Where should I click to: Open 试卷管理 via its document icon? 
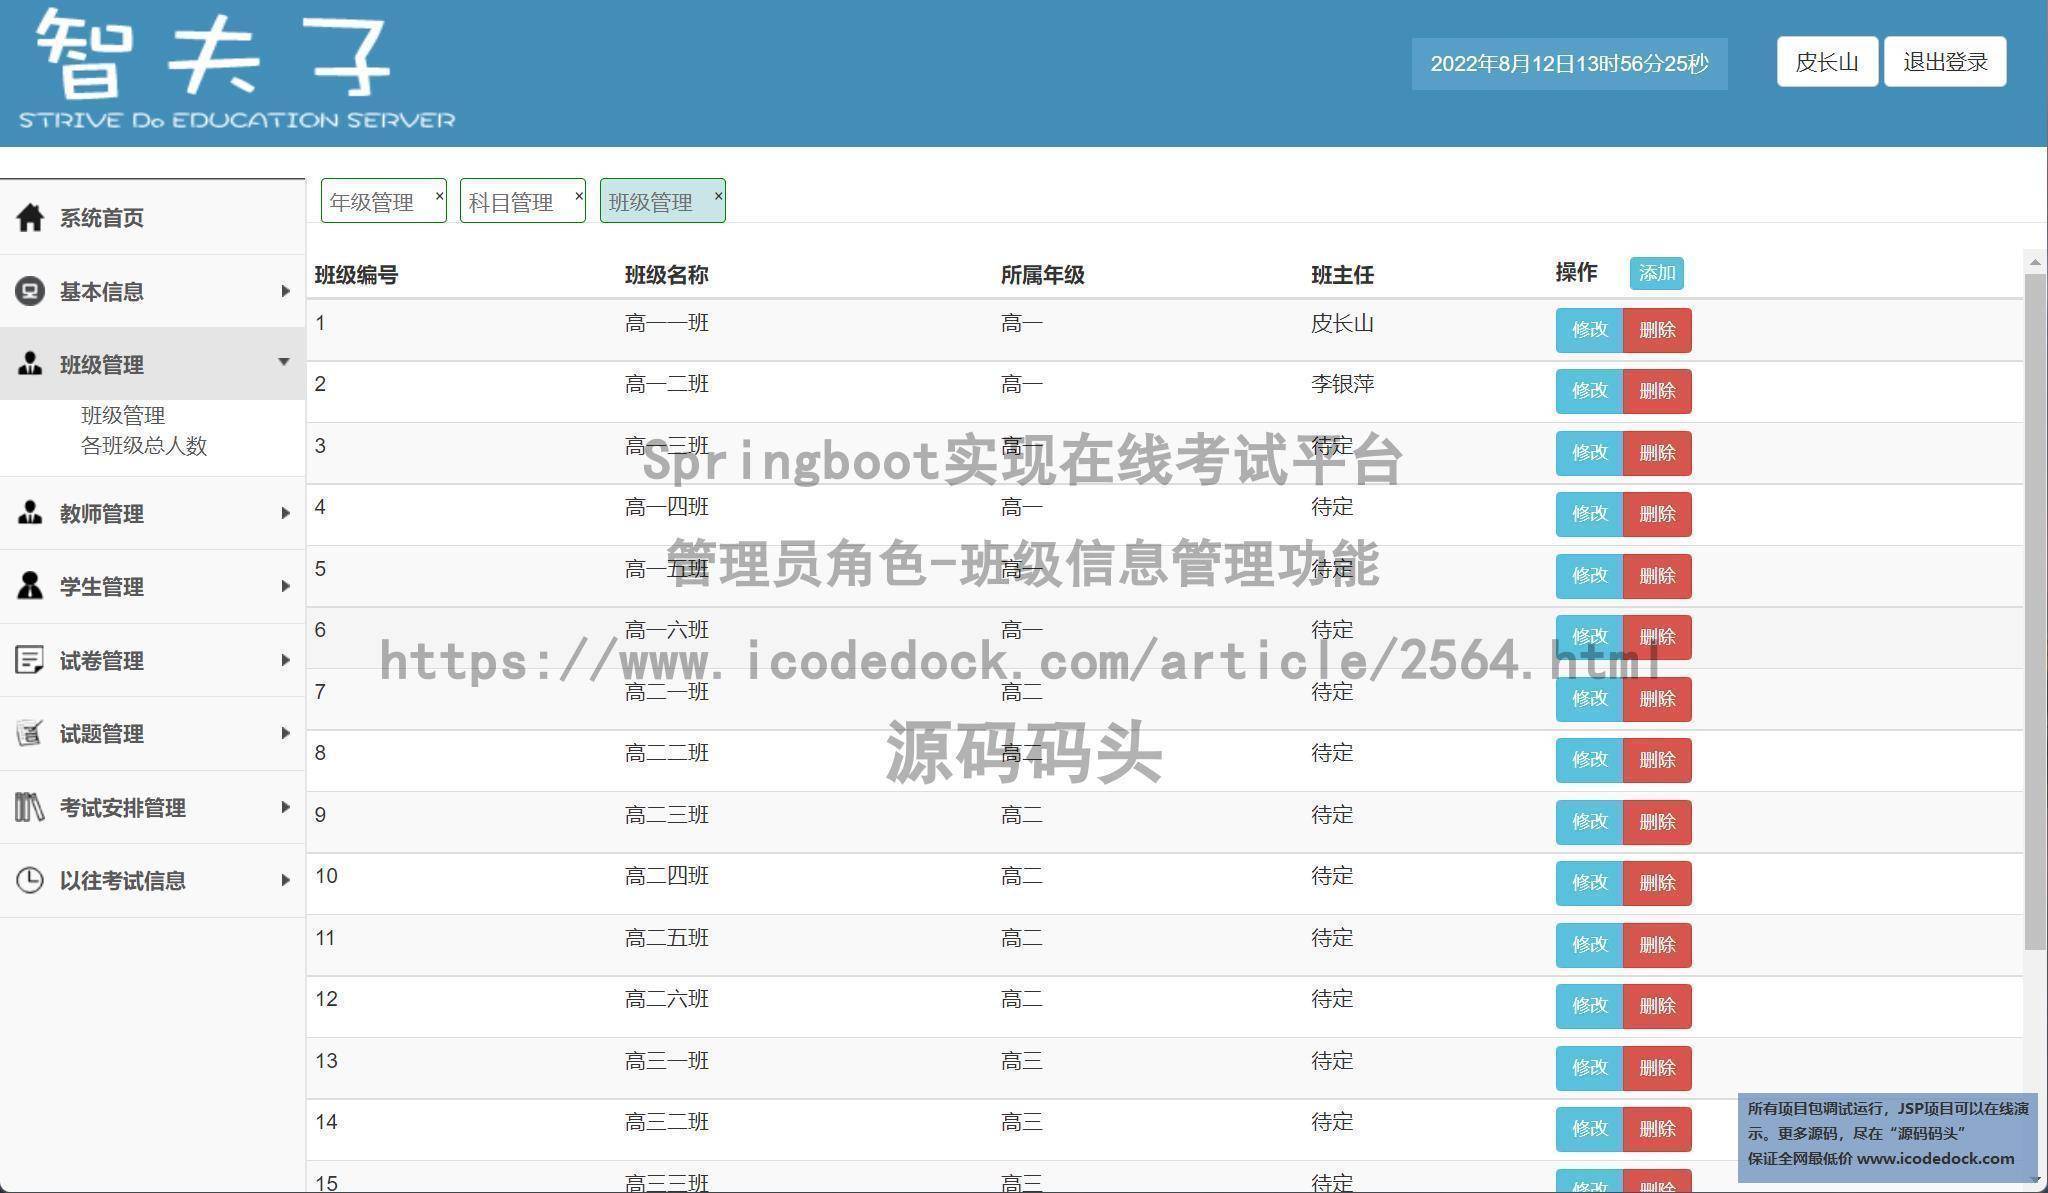tap(30, 660)
